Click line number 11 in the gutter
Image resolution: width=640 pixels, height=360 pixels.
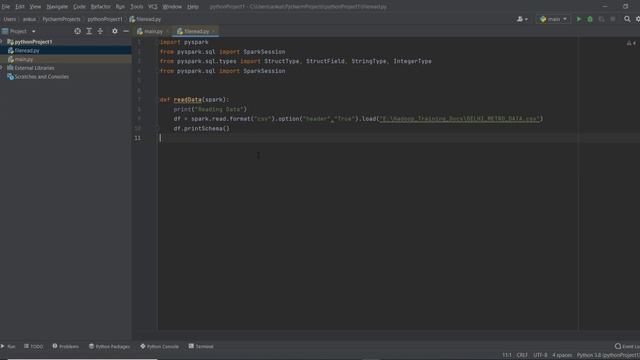point(138,138)
